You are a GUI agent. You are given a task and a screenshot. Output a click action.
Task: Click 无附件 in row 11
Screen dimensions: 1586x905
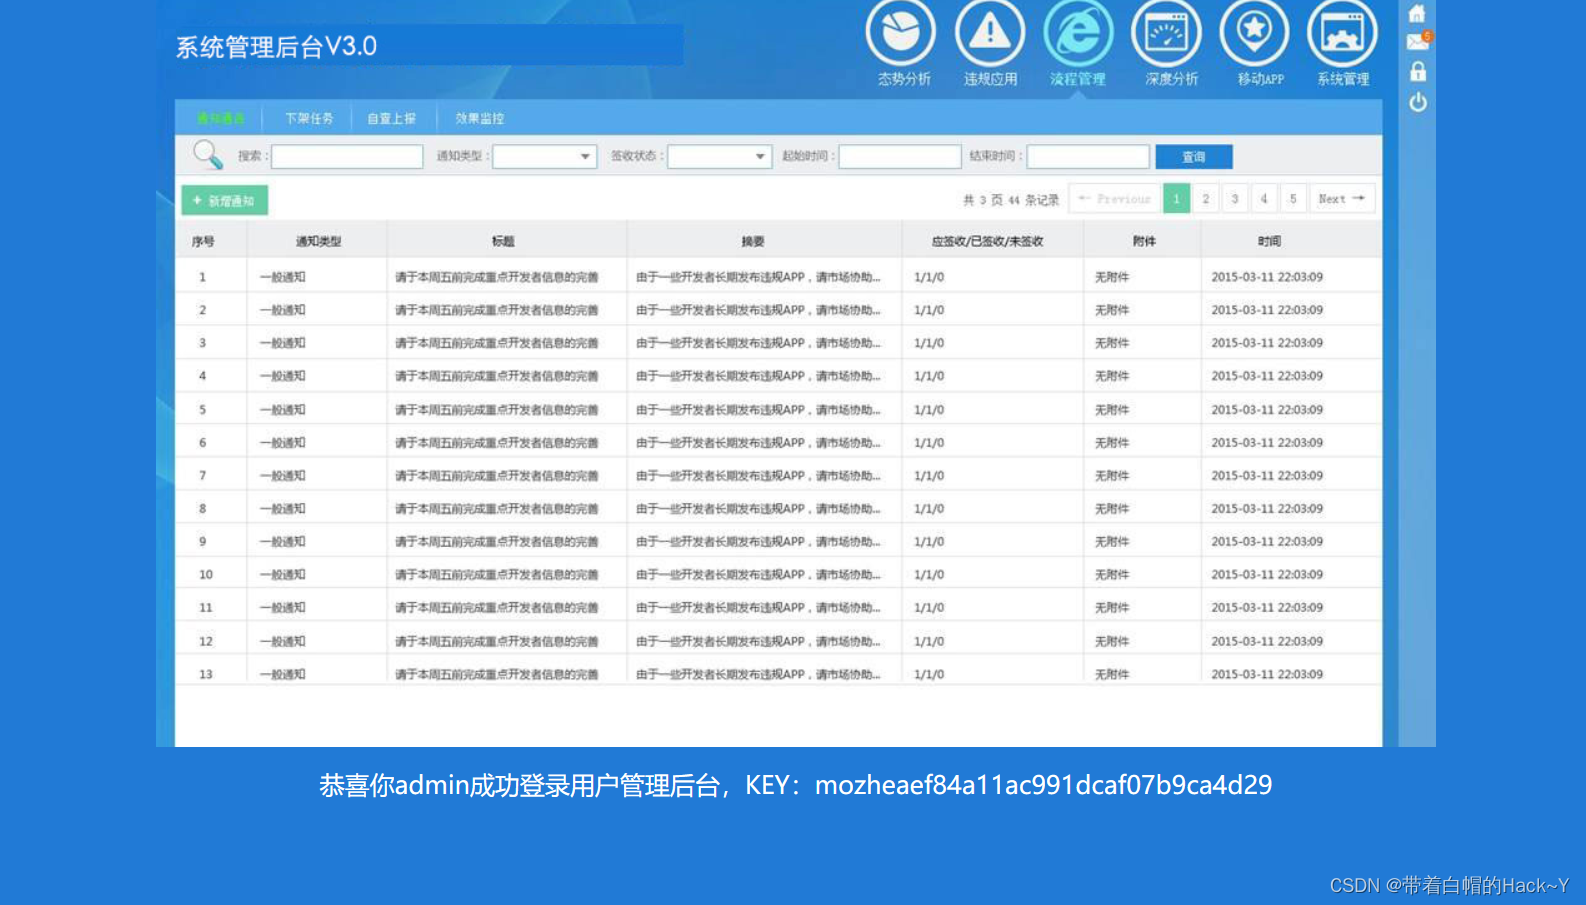1112,608
